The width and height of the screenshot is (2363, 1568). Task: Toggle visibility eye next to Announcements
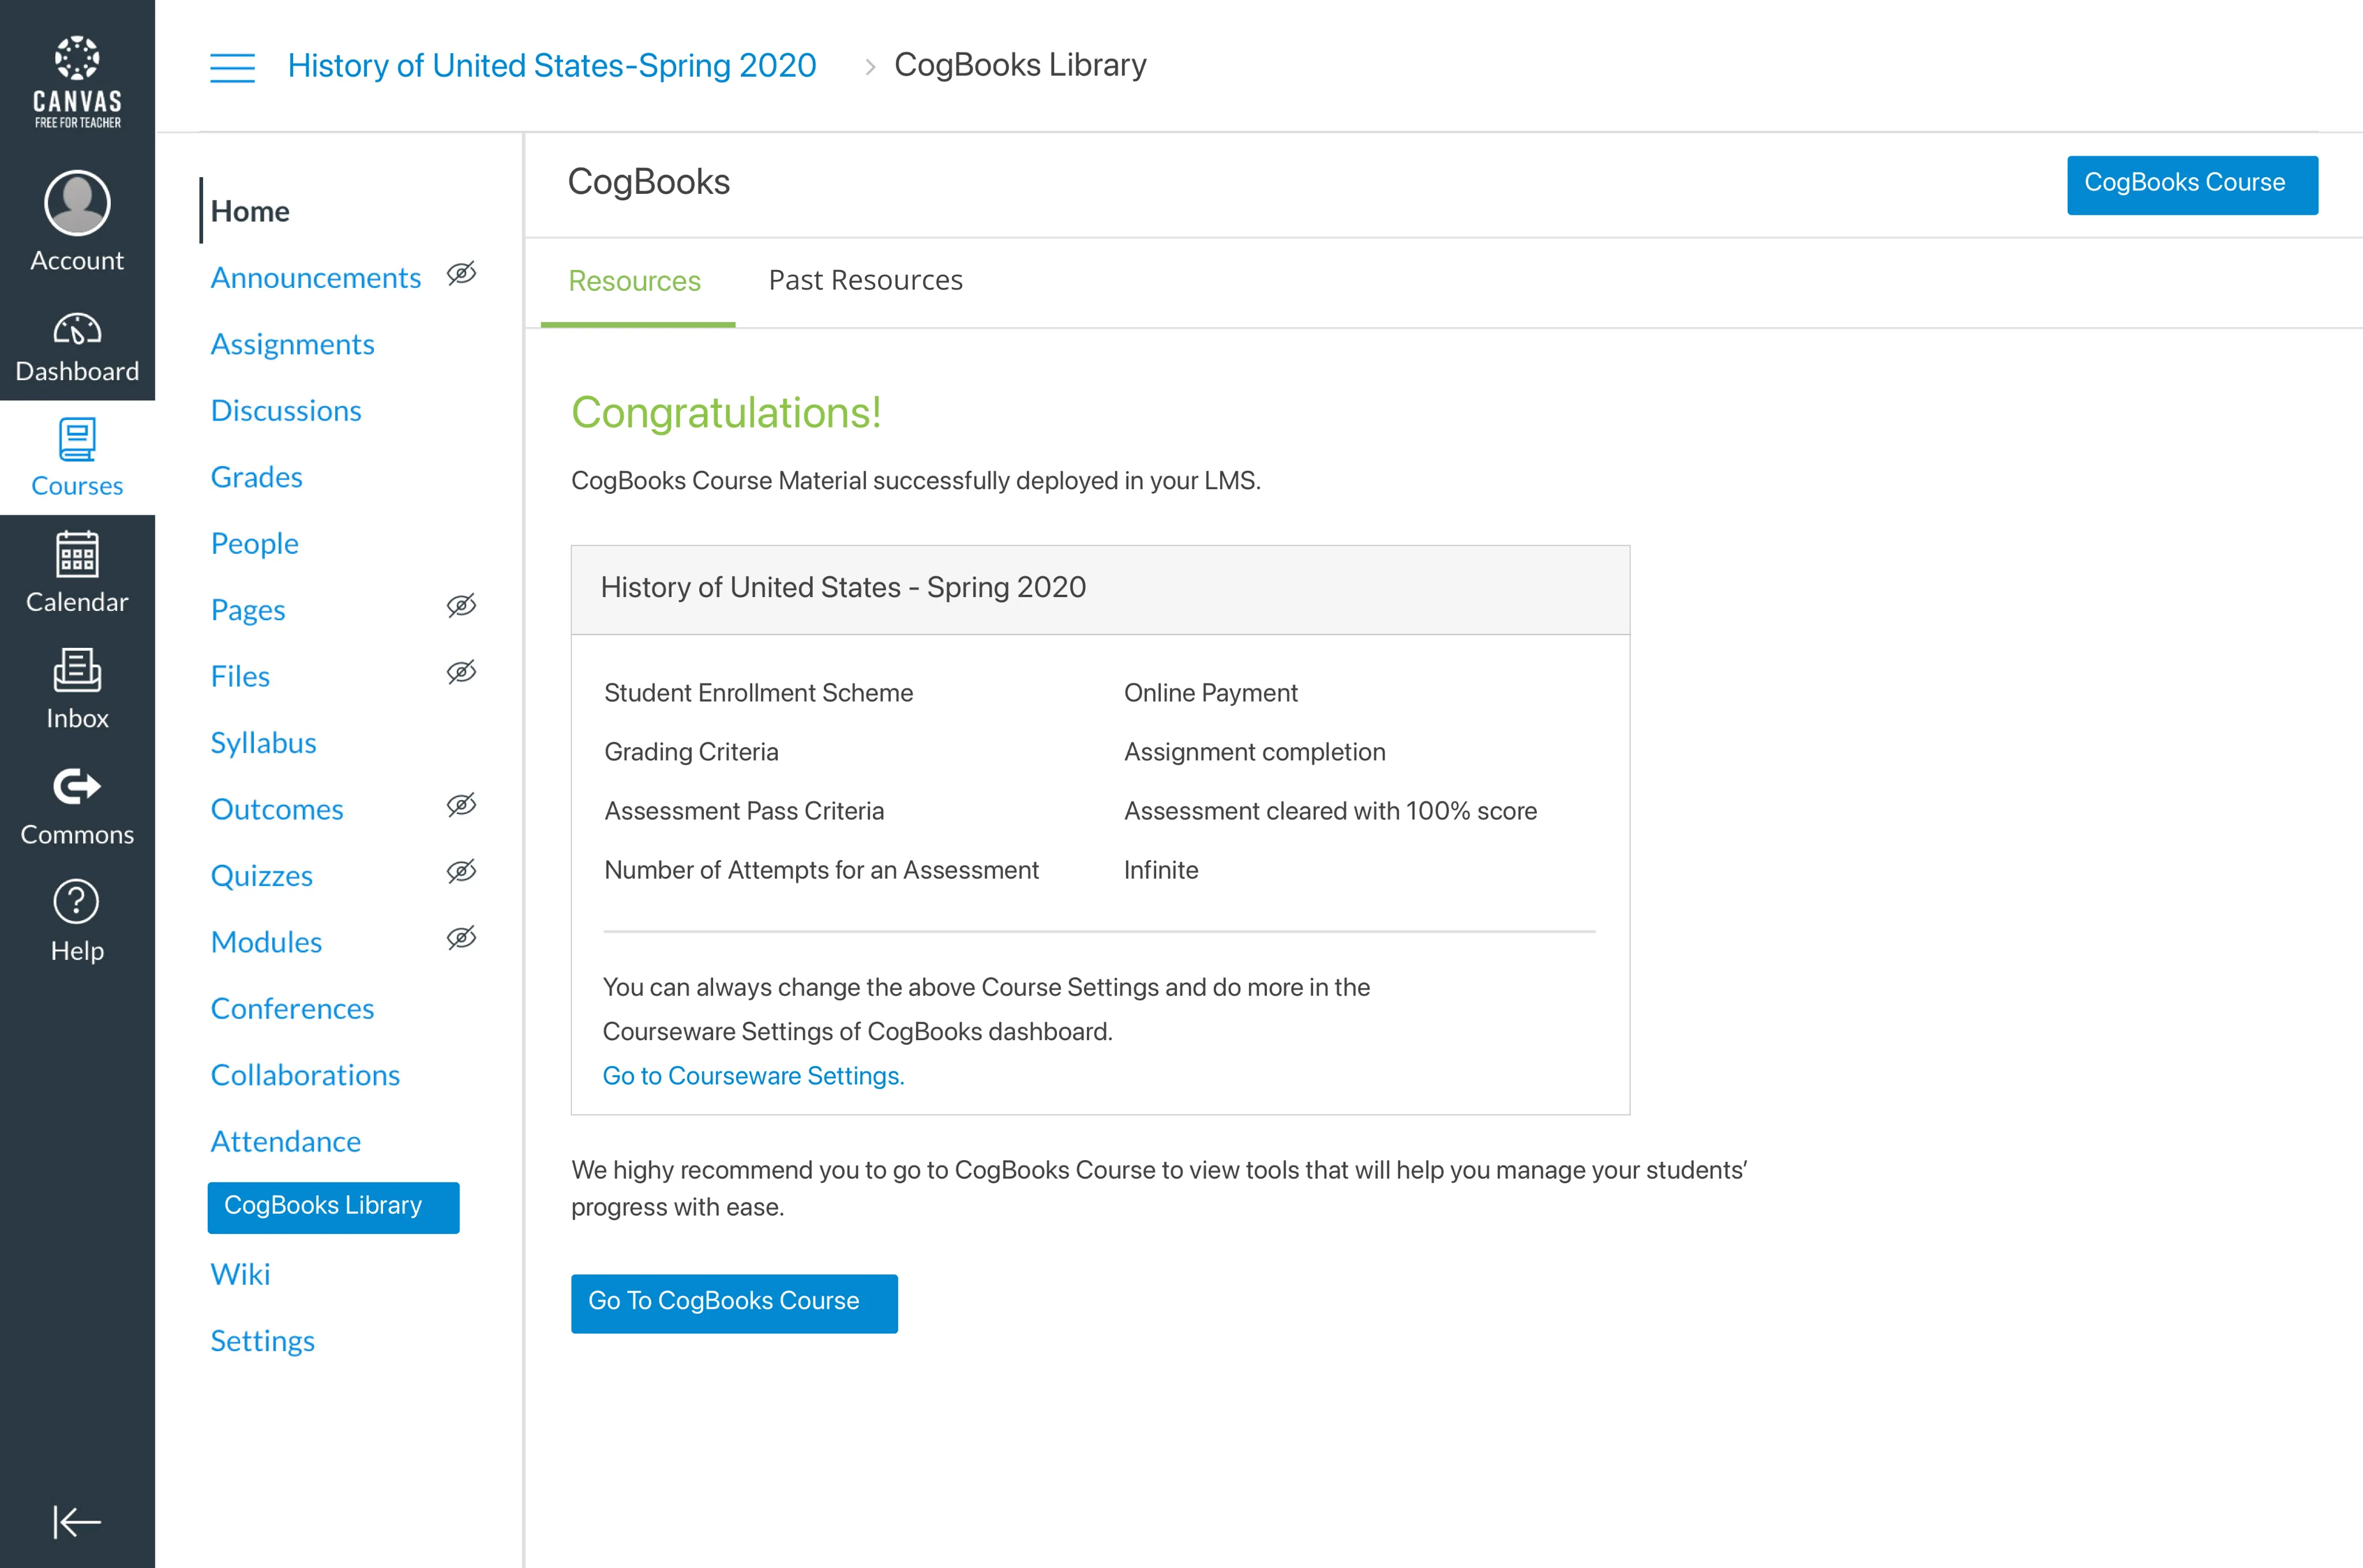tap(461, 274)
